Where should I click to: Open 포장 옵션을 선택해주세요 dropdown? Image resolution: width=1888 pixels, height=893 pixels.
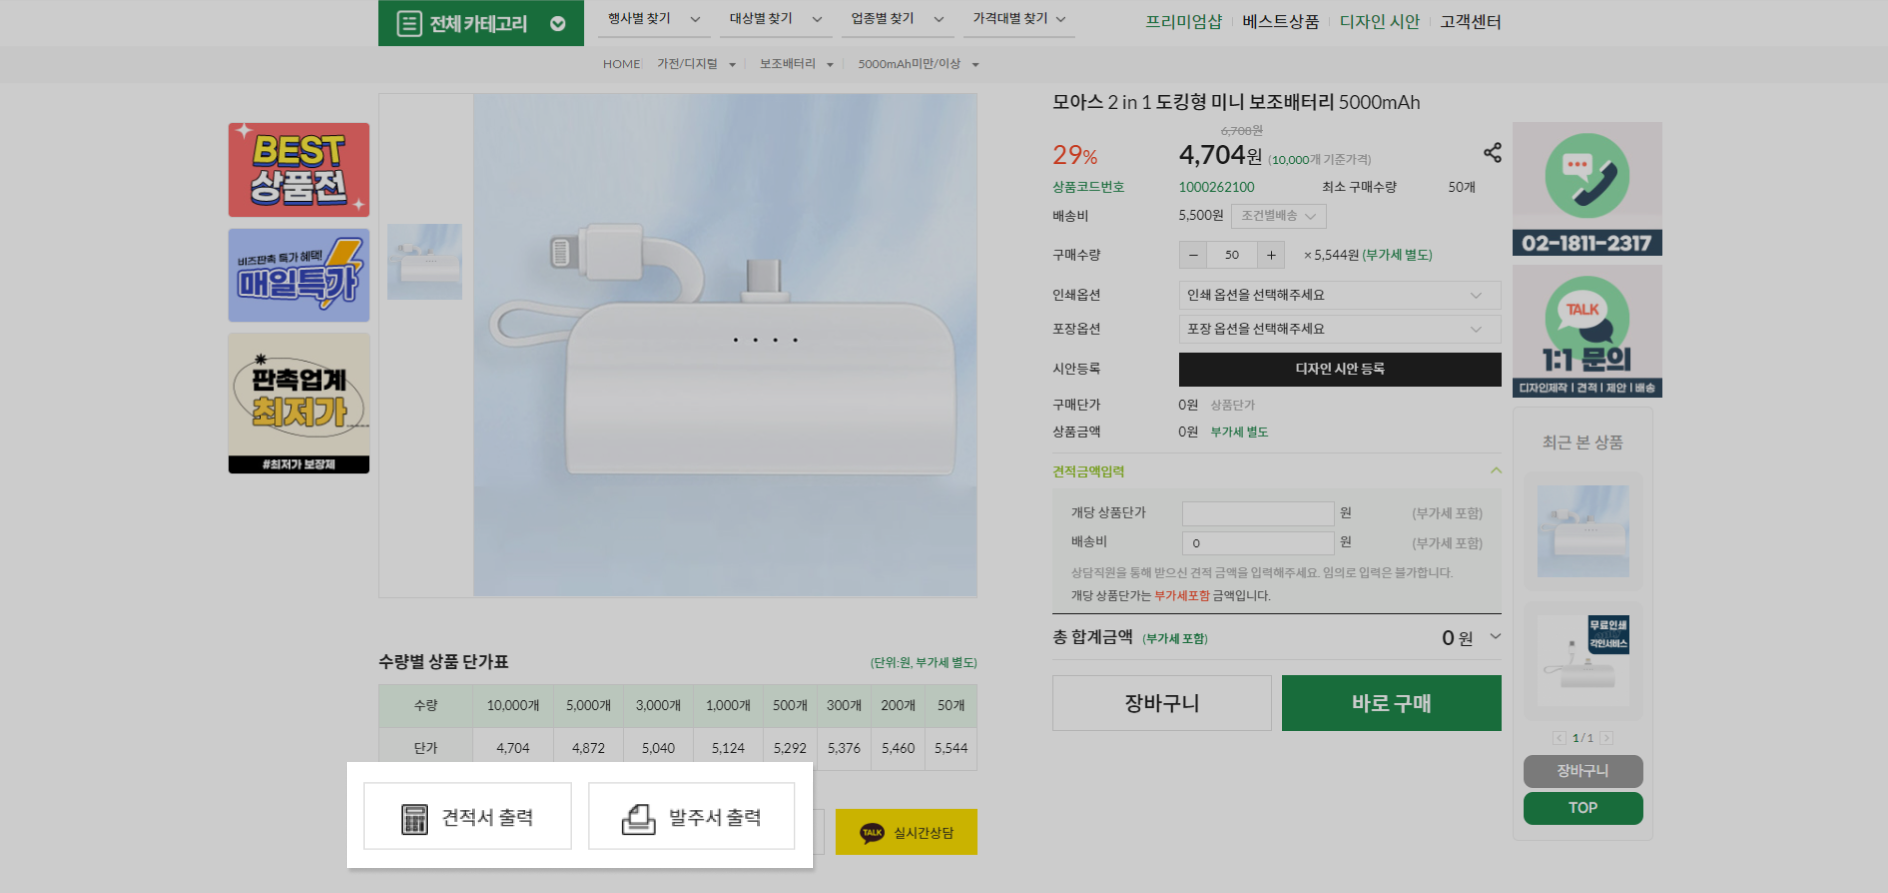[1340, 329]
